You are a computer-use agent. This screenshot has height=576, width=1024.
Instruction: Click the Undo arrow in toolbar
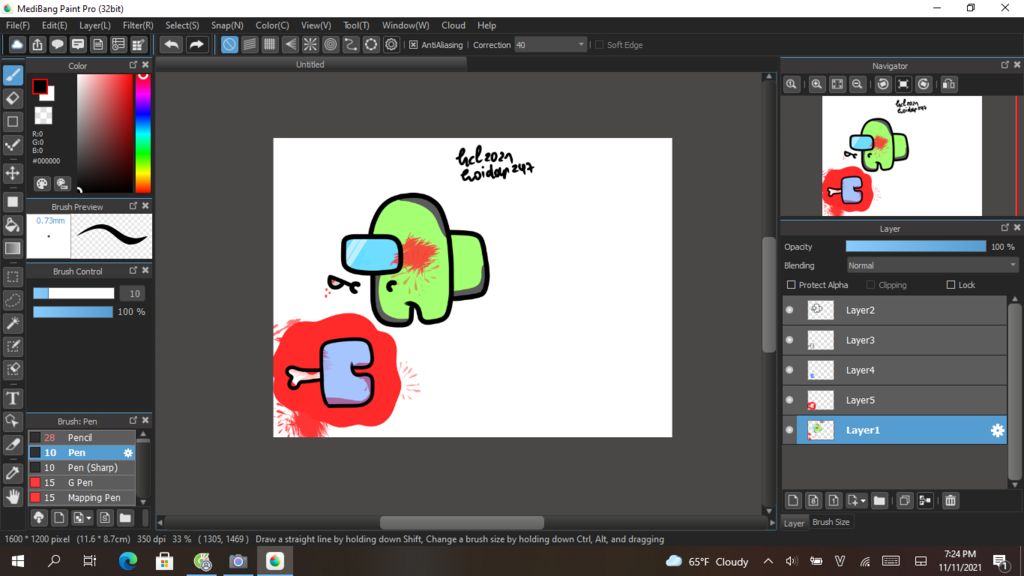172,44
